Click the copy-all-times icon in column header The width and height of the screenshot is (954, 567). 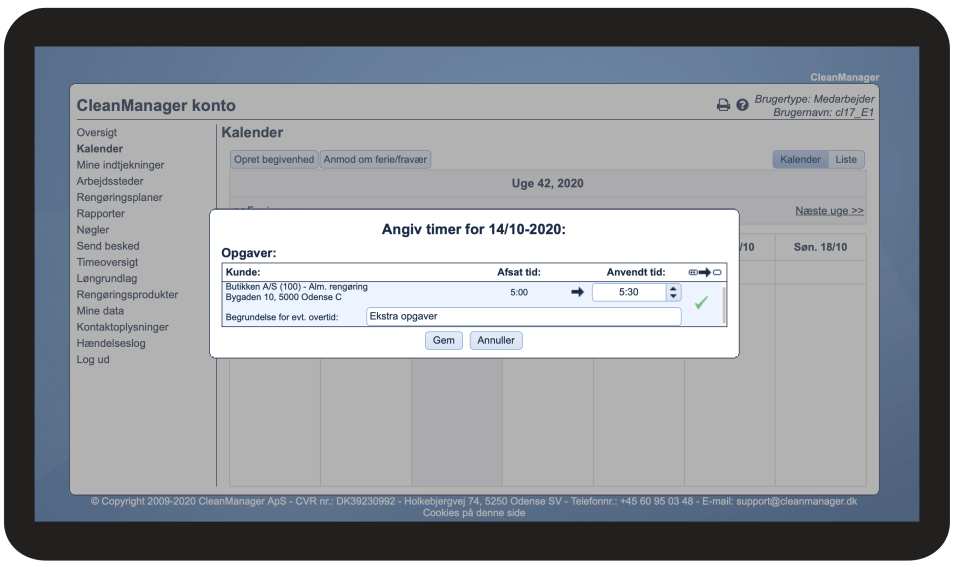[x=705, y=272]
